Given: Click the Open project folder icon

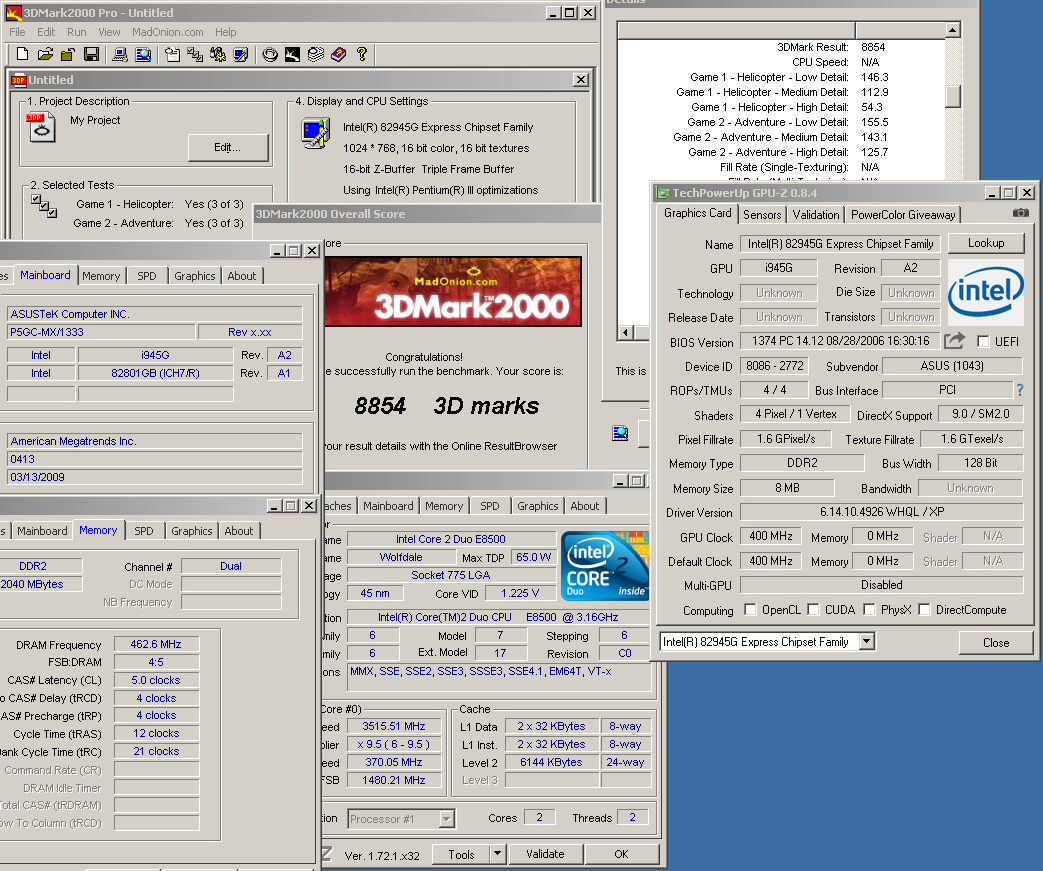Looking at the screenshot, I should point(45,54).
